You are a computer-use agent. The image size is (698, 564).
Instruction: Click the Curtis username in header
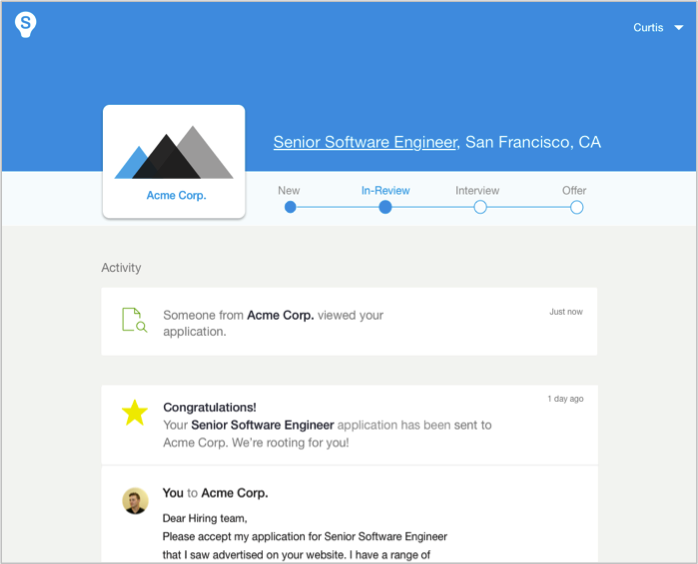pos(648,28)
